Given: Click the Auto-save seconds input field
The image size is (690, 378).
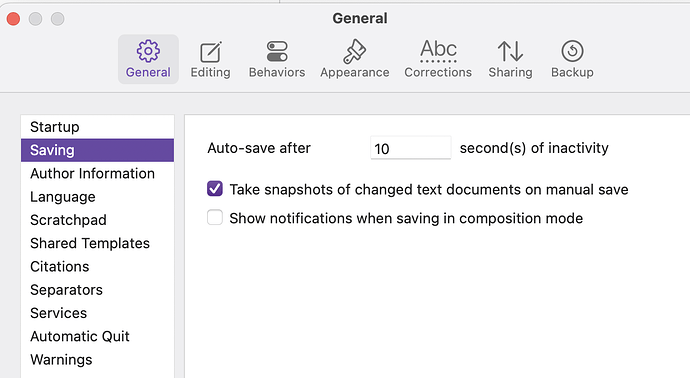Looking at the screenshot, I should 411,148.
